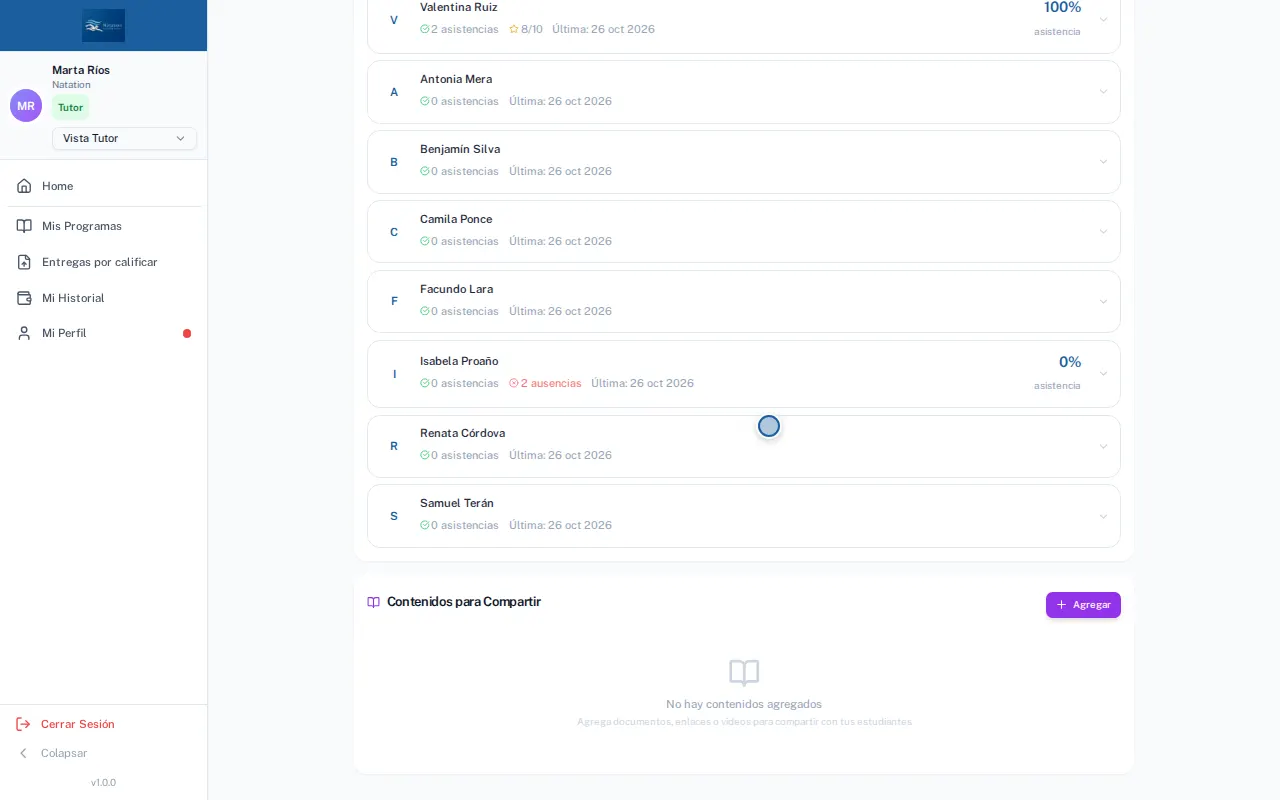Viewport: 1280px width, 800px height.
Task: Open Entregas por calificar menu item
Action: click(x=104, y=262)
